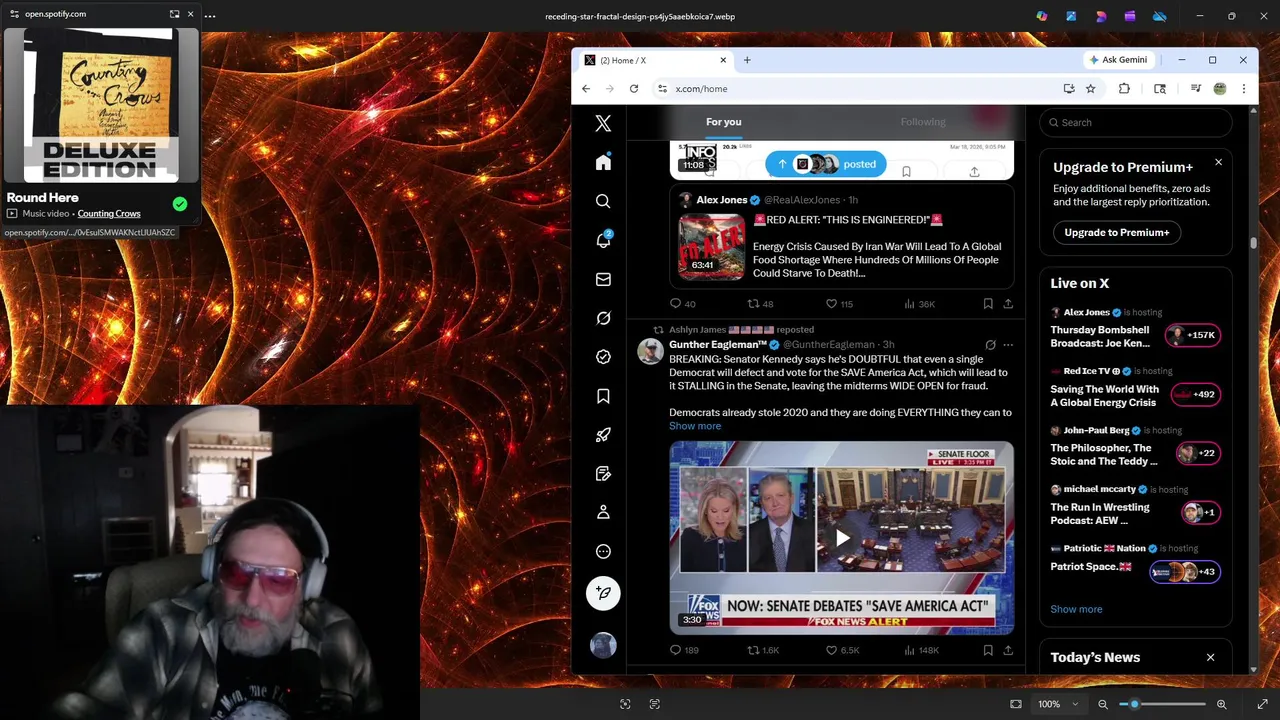Select the (2) Home / X browser tab
Screen dimensions: 1280x720
click(x=655, y=60)
